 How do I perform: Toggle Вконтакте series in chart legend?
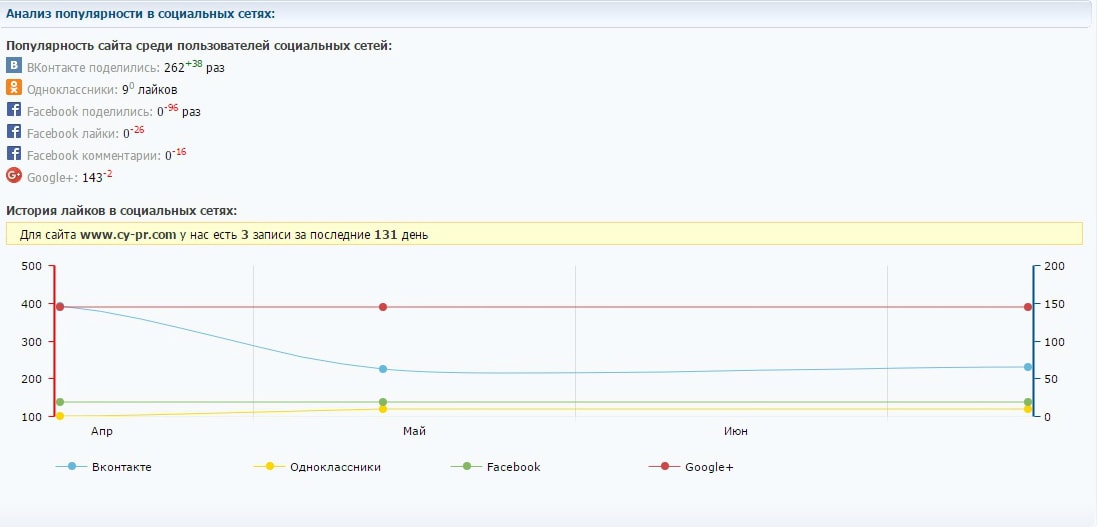click(x=104, y=467)
